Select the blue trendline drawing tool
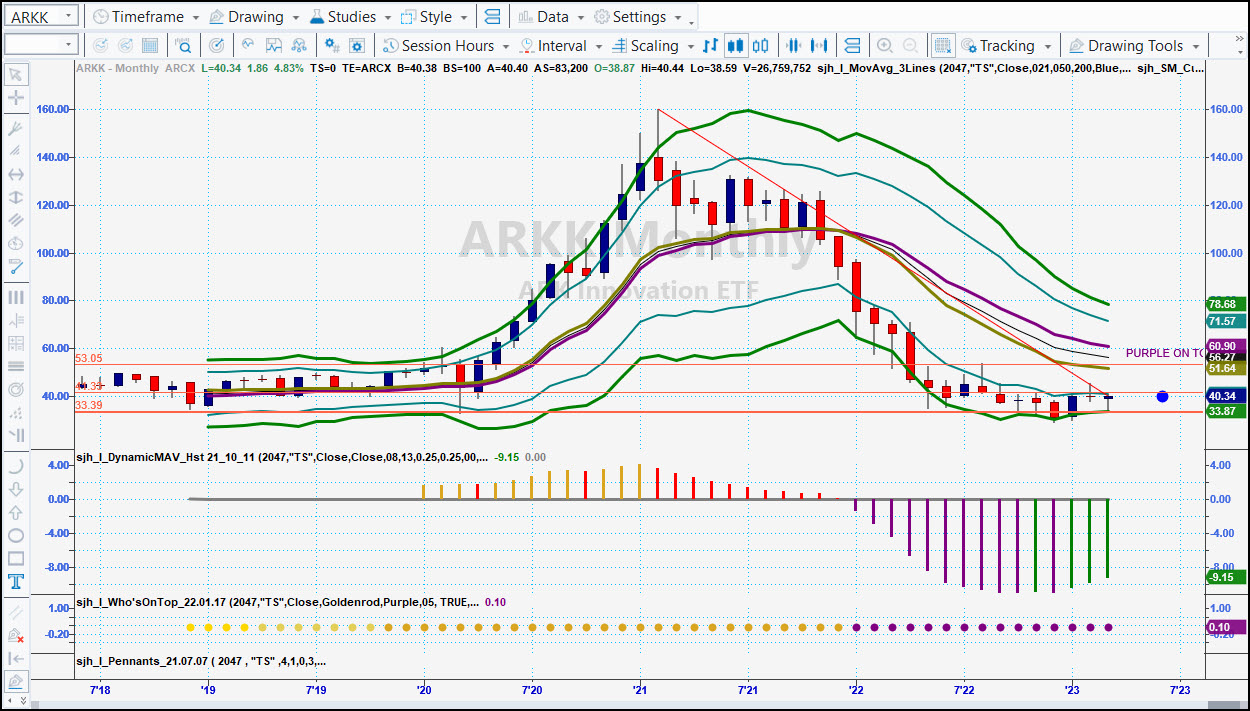1250x711 pixels. click(x=16, y=267)
